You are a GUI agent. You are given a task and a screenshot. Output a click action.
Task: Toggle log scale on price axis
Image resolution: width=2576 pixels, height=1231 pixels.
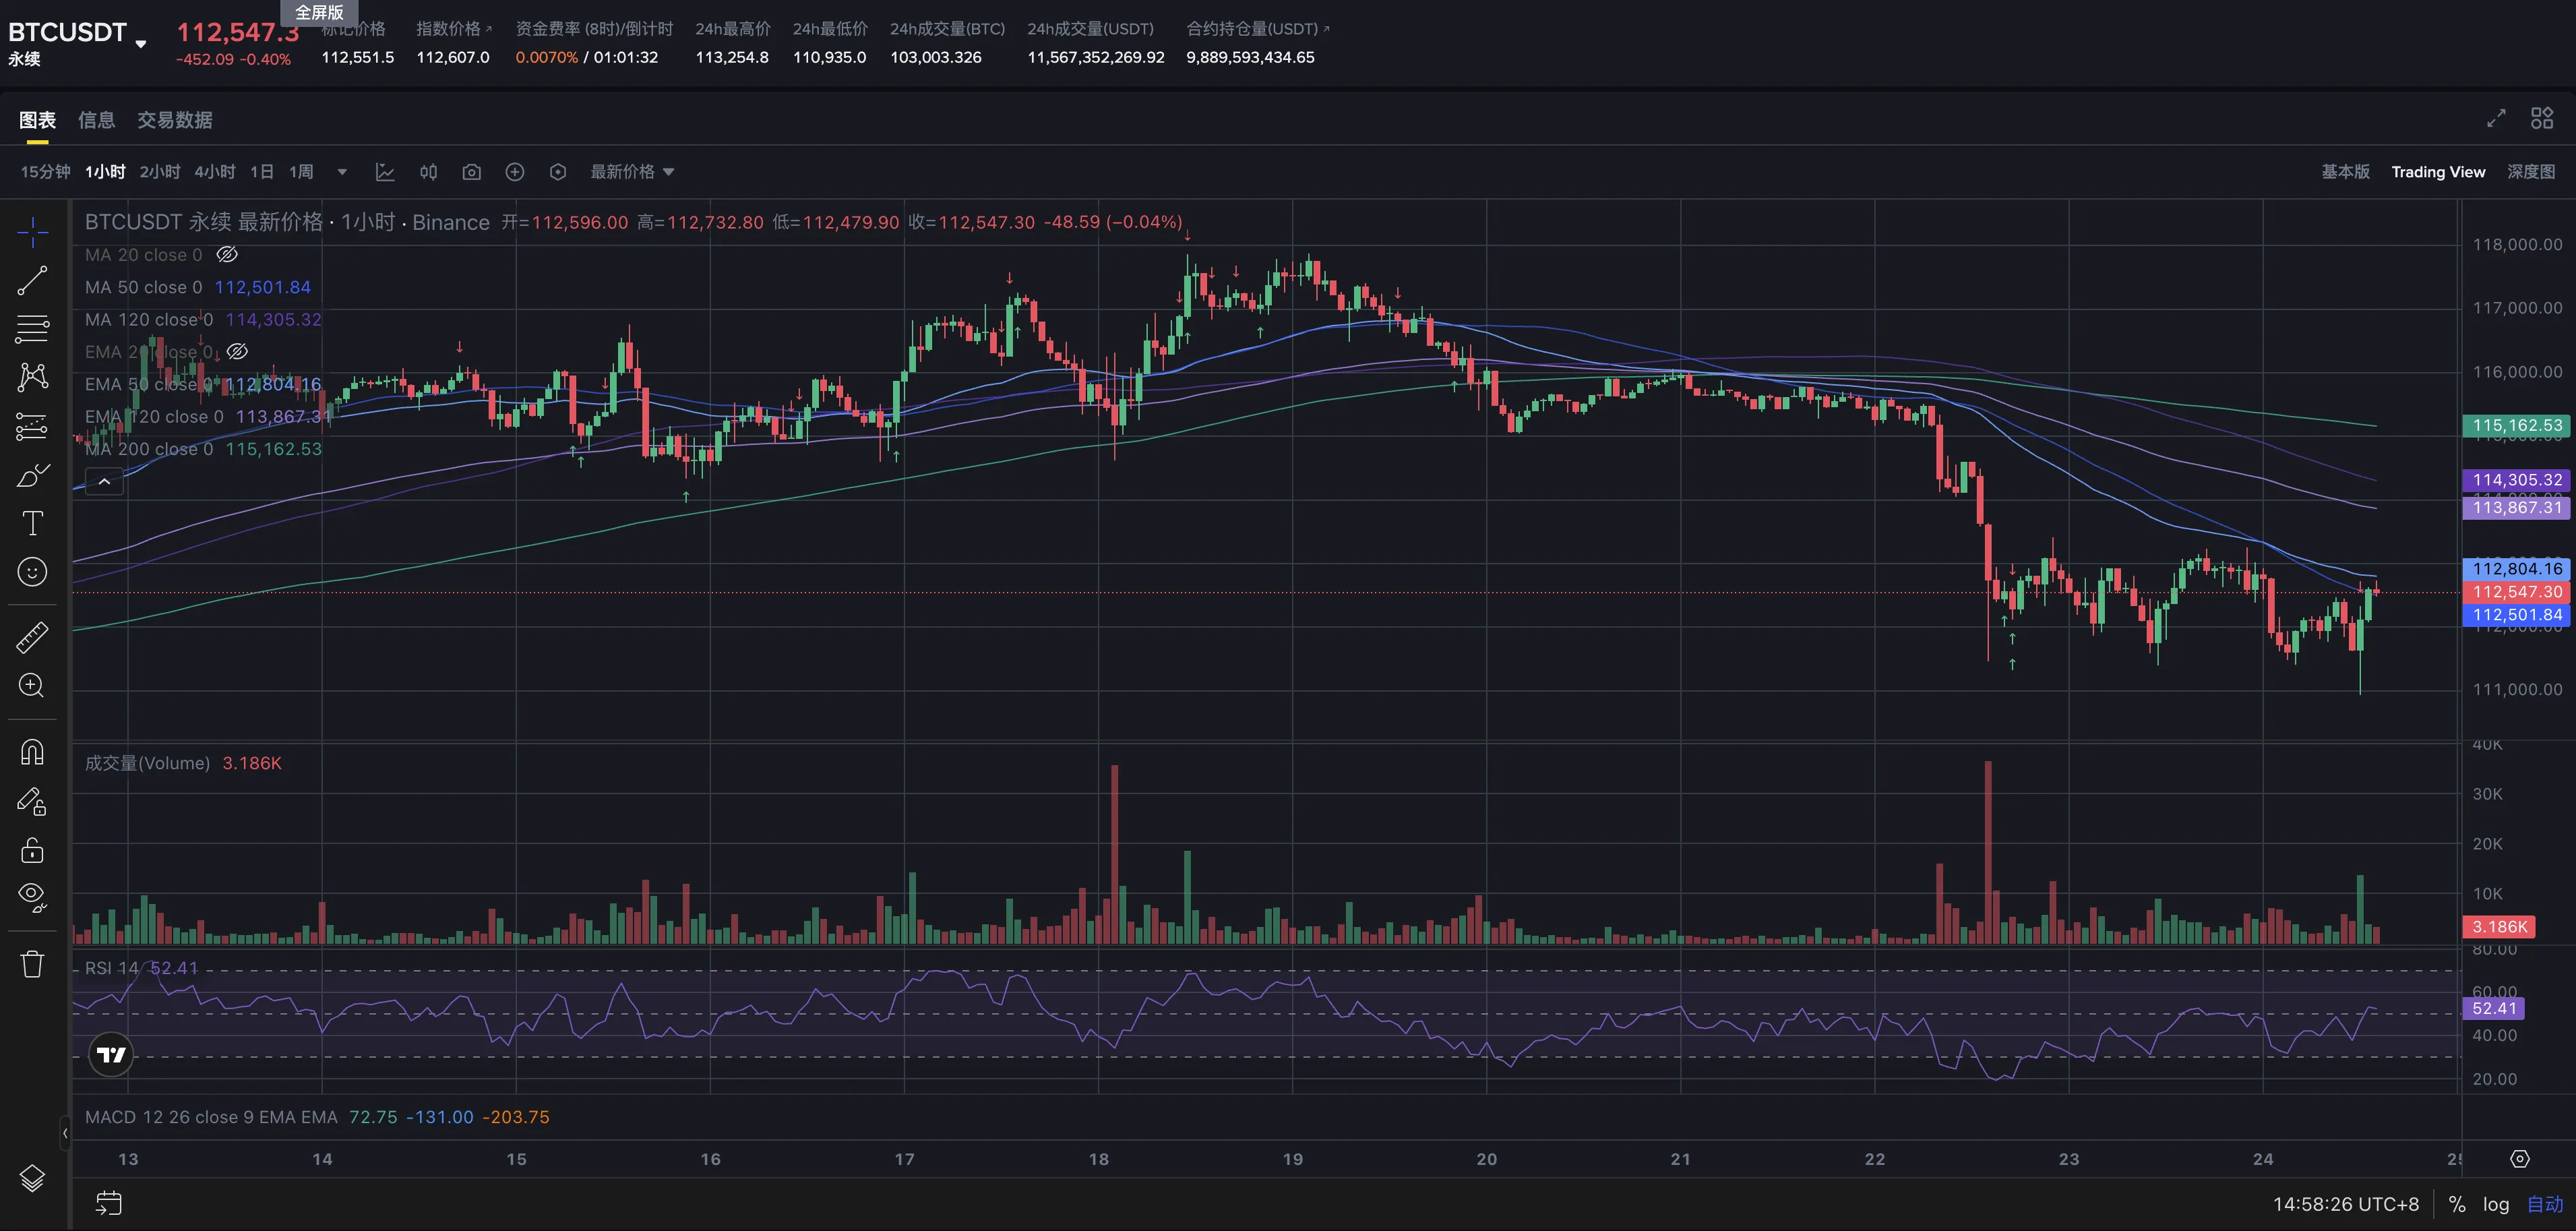[2495, 1204]
